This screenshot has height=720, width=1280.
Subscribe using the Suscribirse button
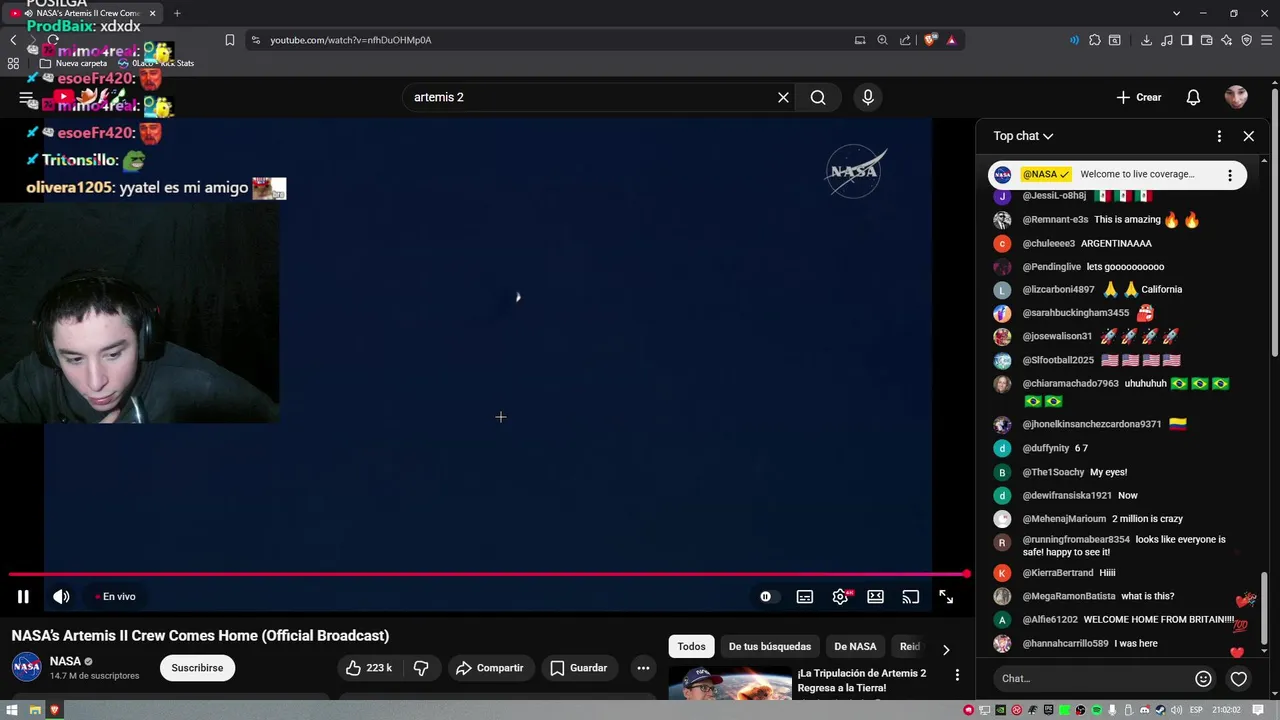197,668
